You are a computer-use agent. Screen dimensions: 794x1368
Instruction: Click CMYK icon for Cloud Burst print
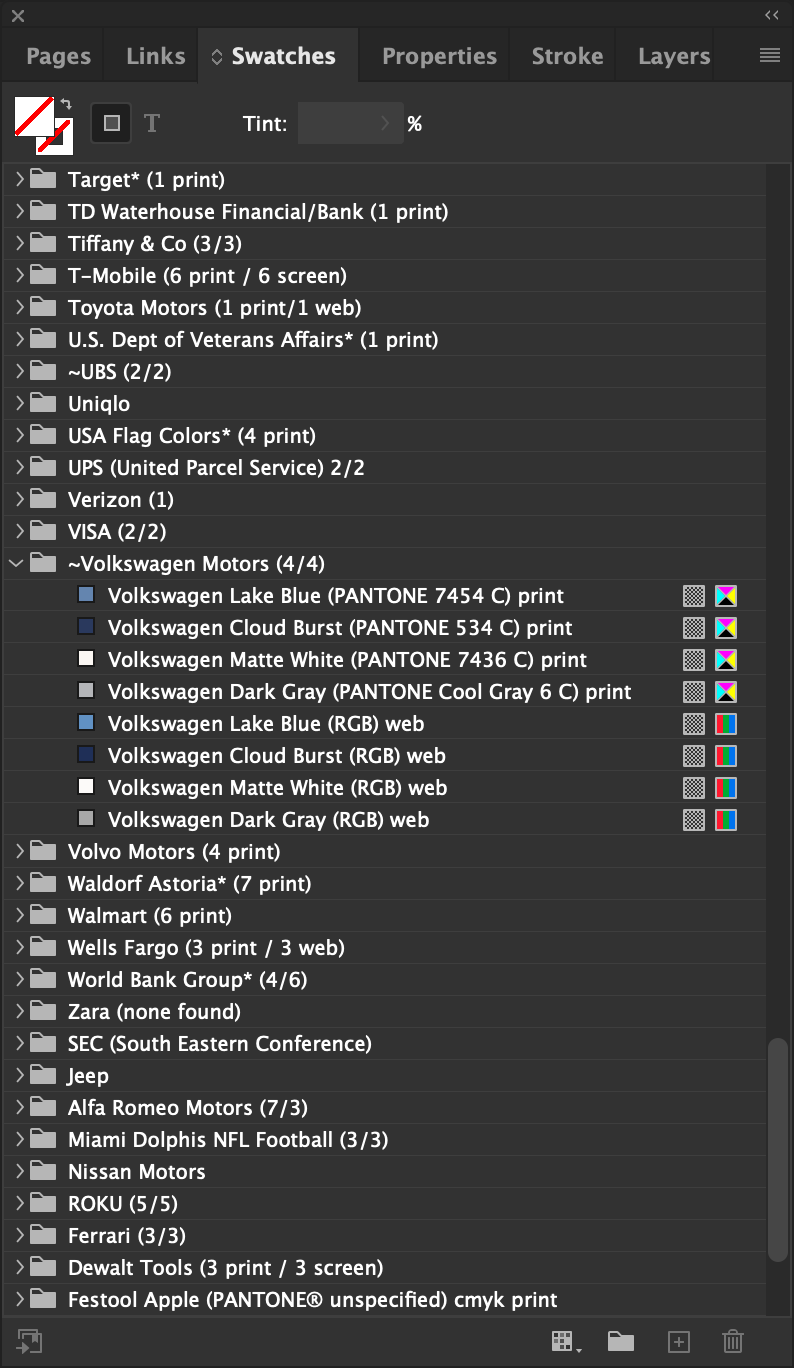[726, 629]
